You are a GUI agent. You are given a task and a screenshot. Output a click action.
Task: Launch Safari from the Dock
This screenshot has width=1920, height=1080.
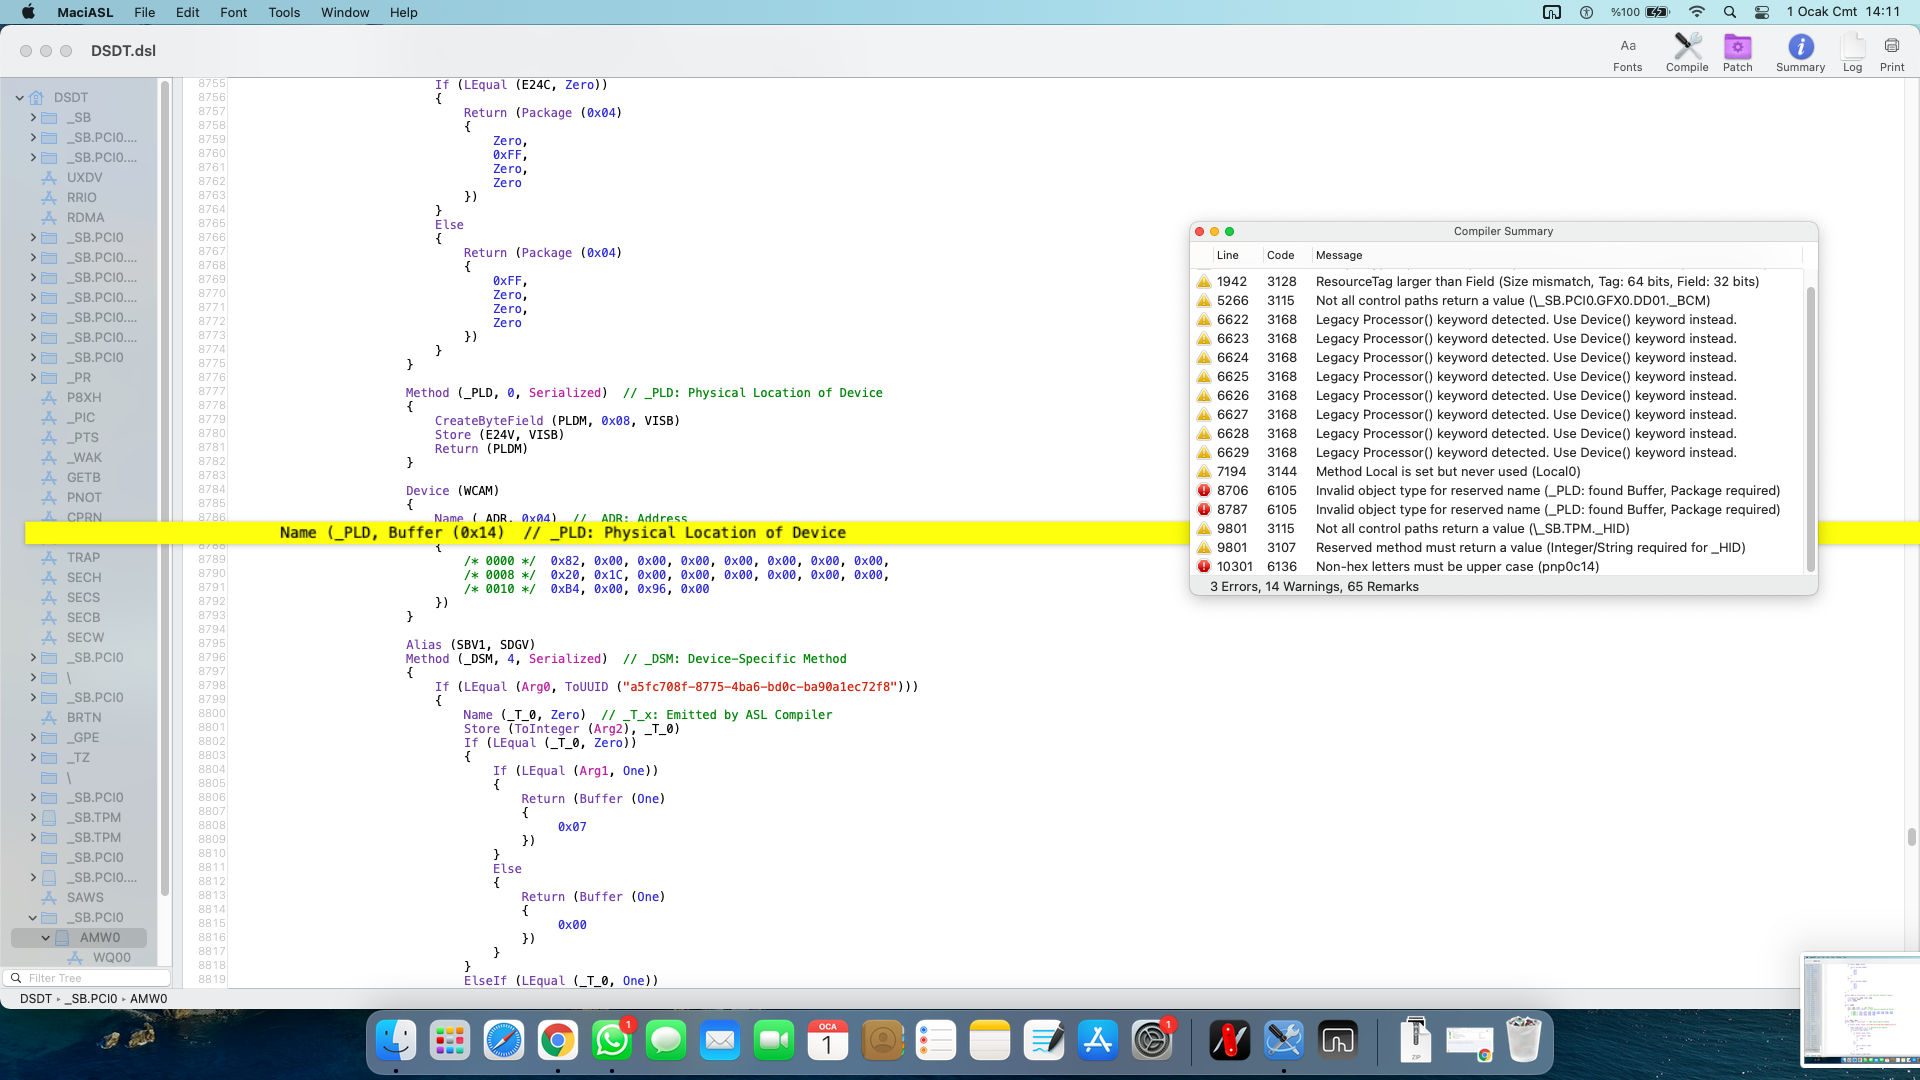pyautogui.click(x=504, y=1041)
